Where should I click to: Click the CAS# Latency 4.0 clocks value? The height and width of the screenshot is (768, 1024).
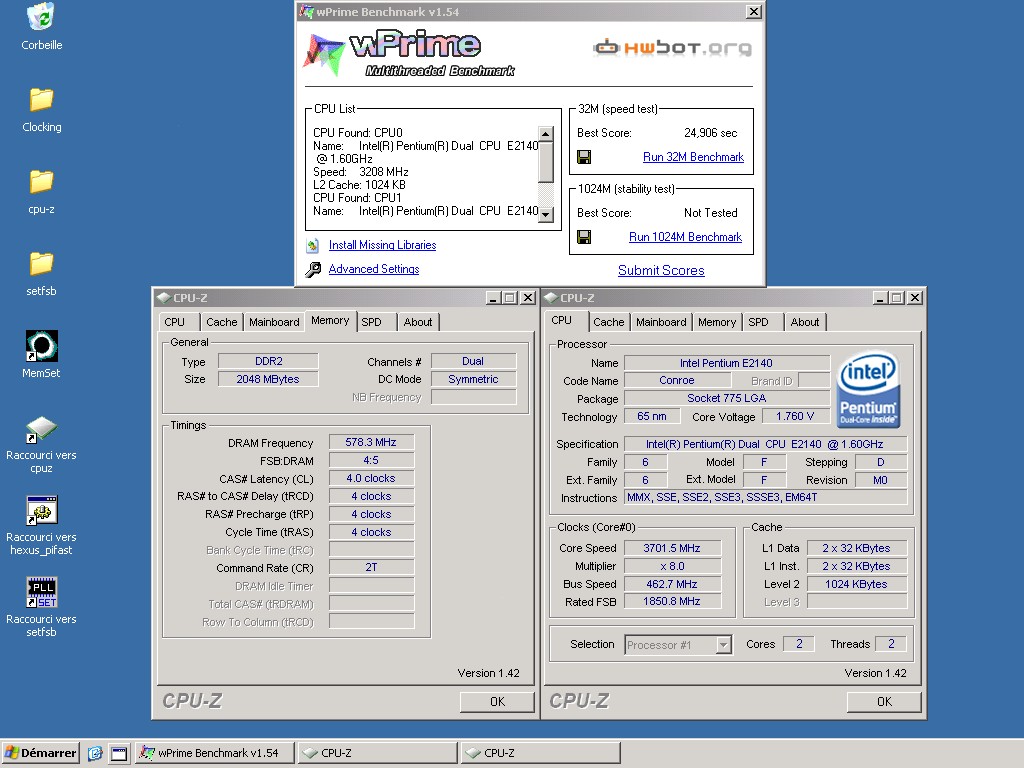click(x=371, y=478)
